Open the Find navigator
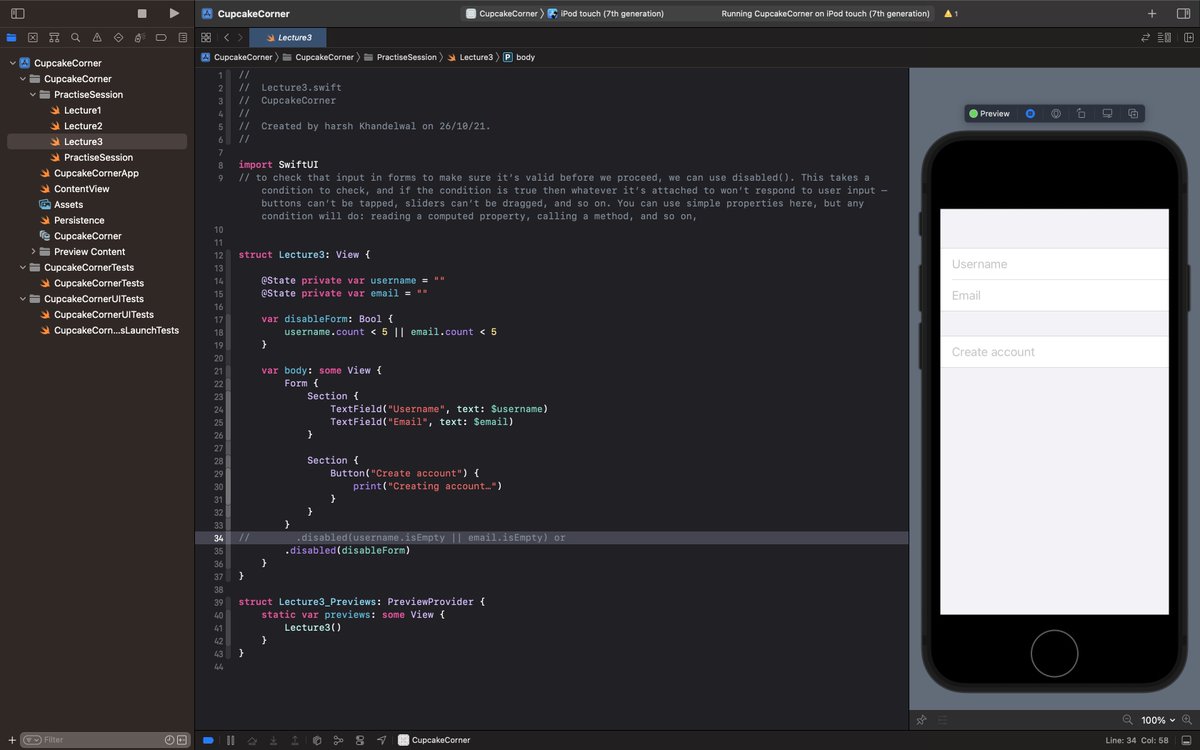Viewport: 1200px width, 750px height. 76,37
